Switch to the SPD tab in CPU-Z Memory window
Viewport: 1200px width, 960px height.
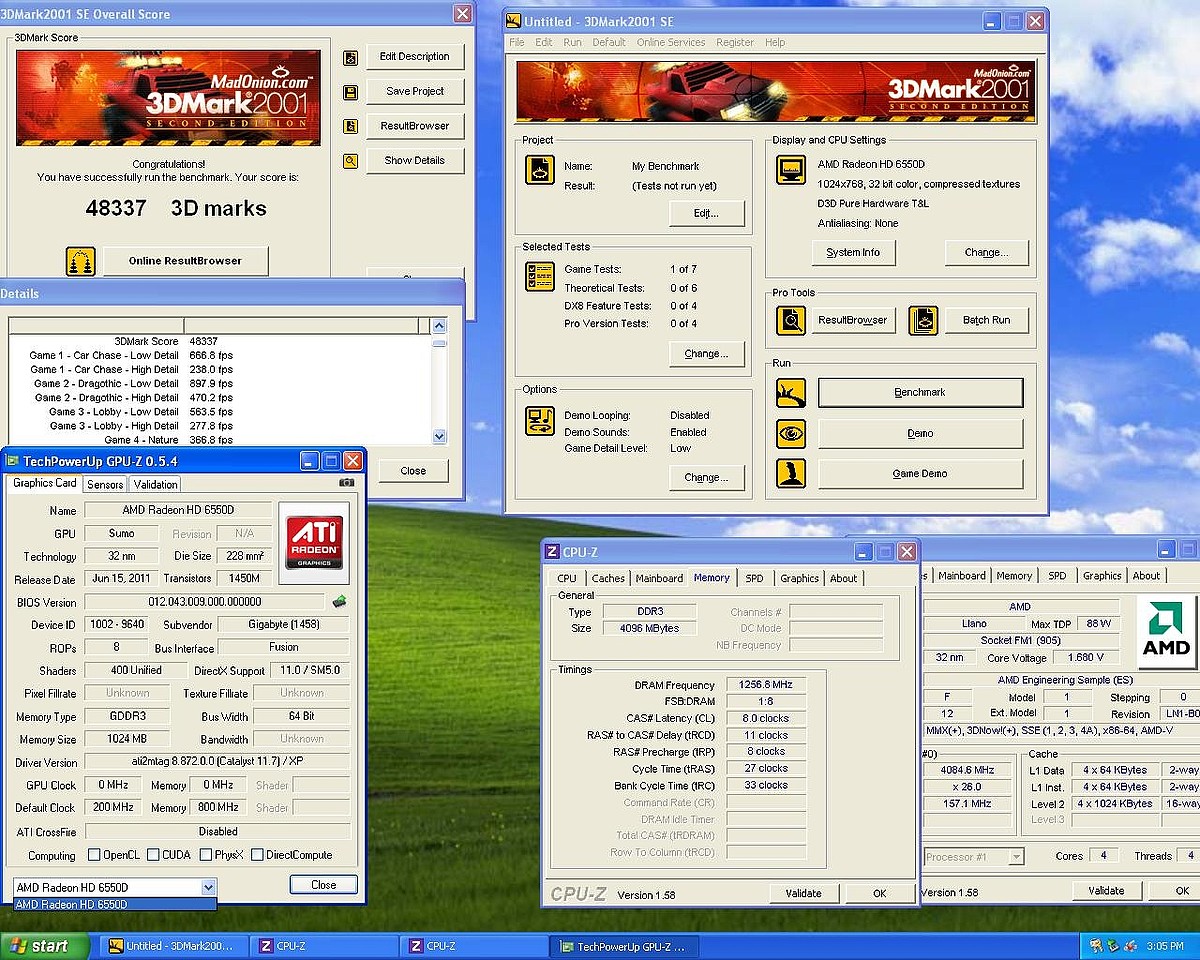coord(754,579)
